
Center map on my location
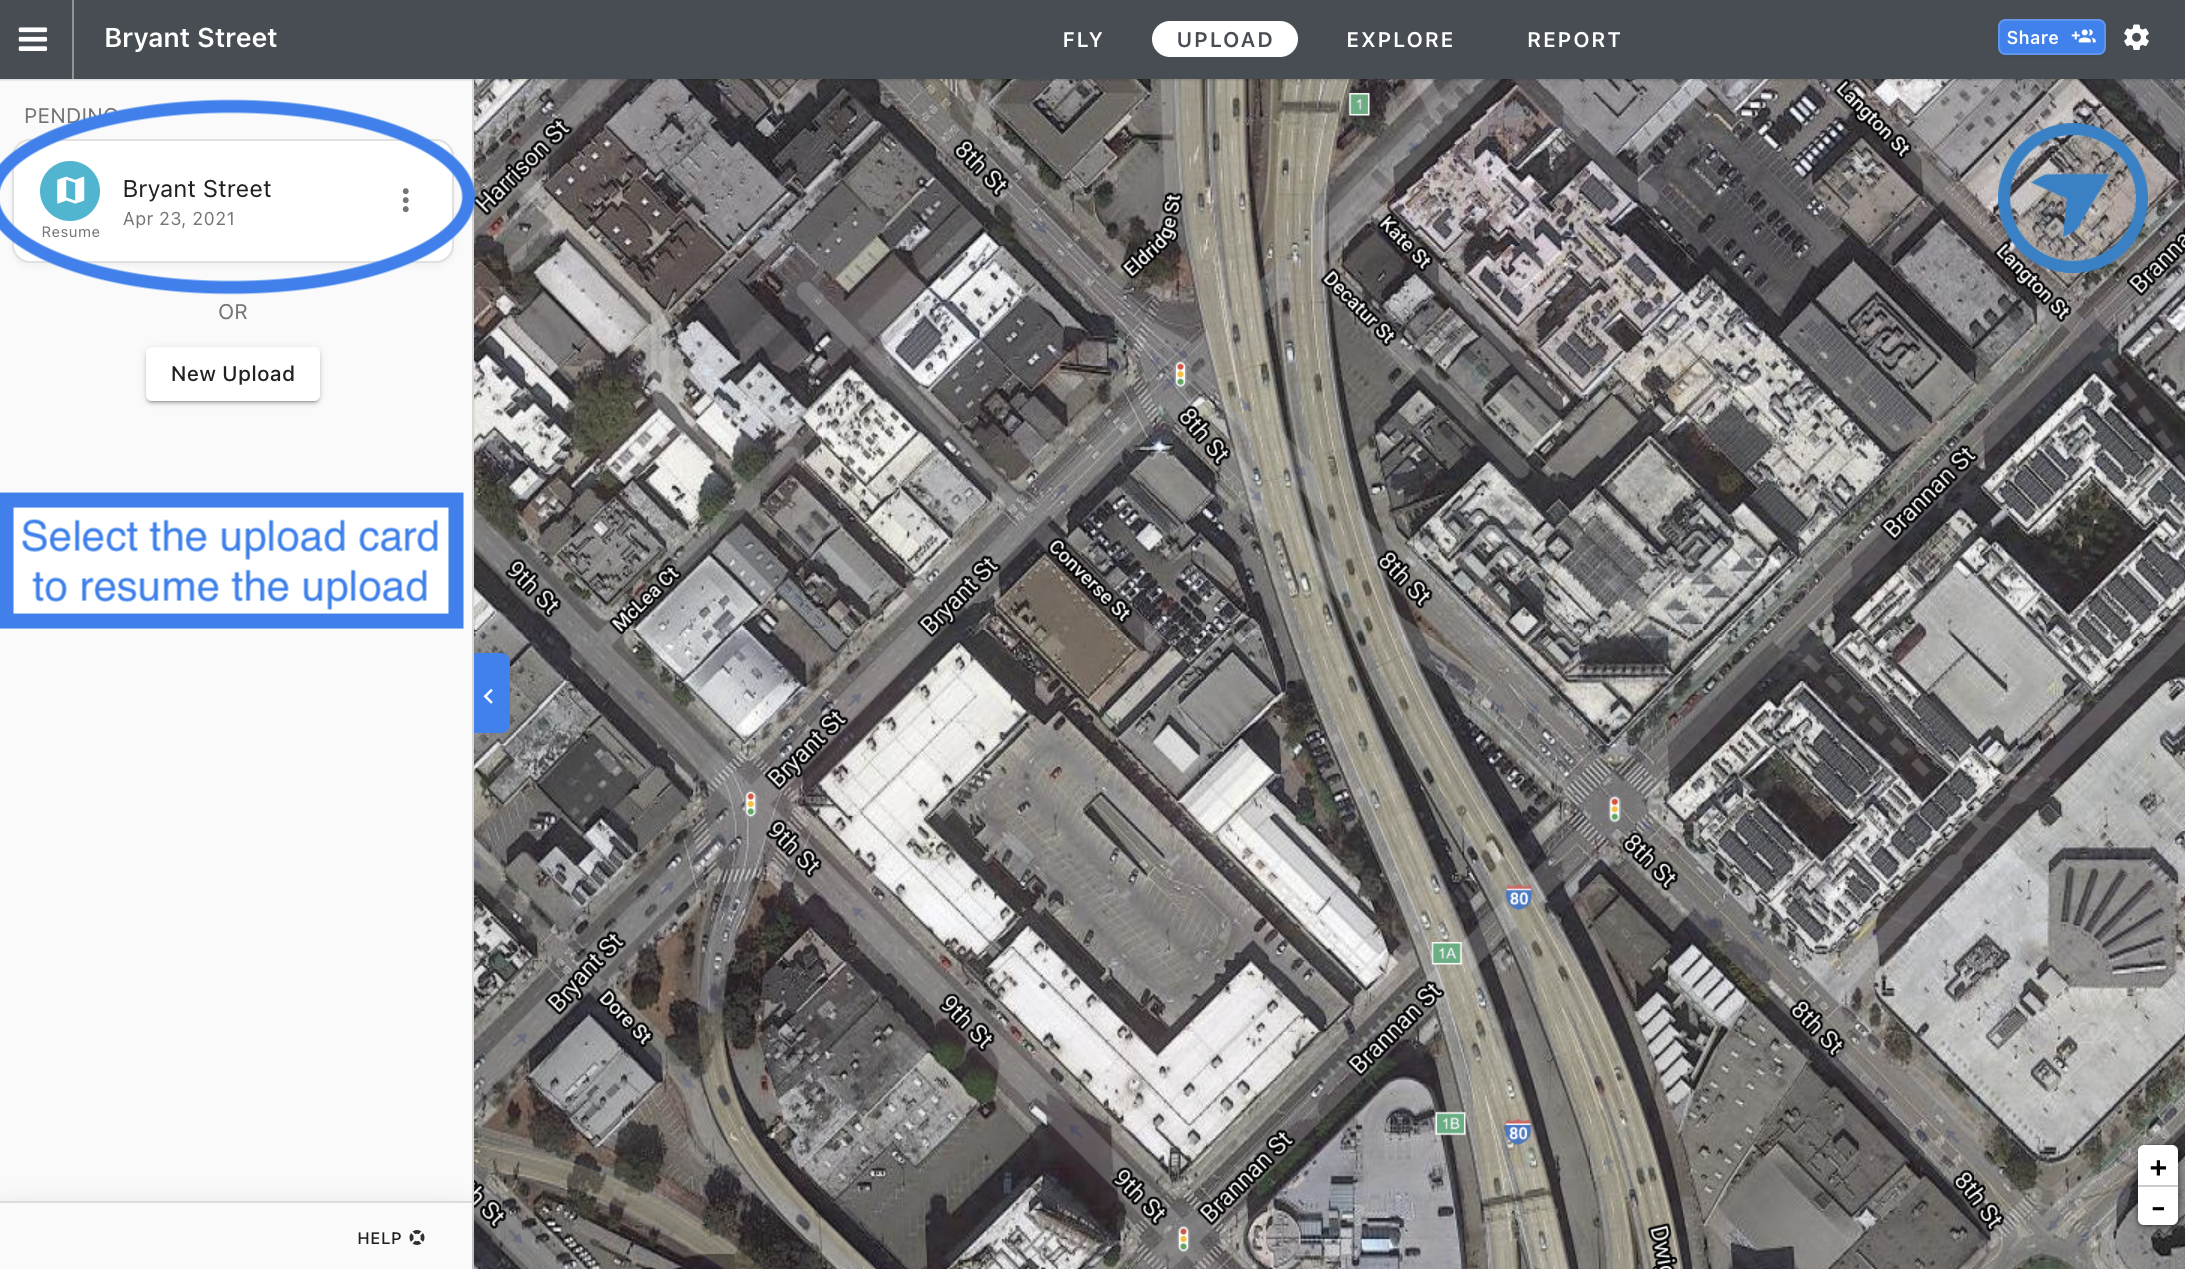click(2072, 198)
